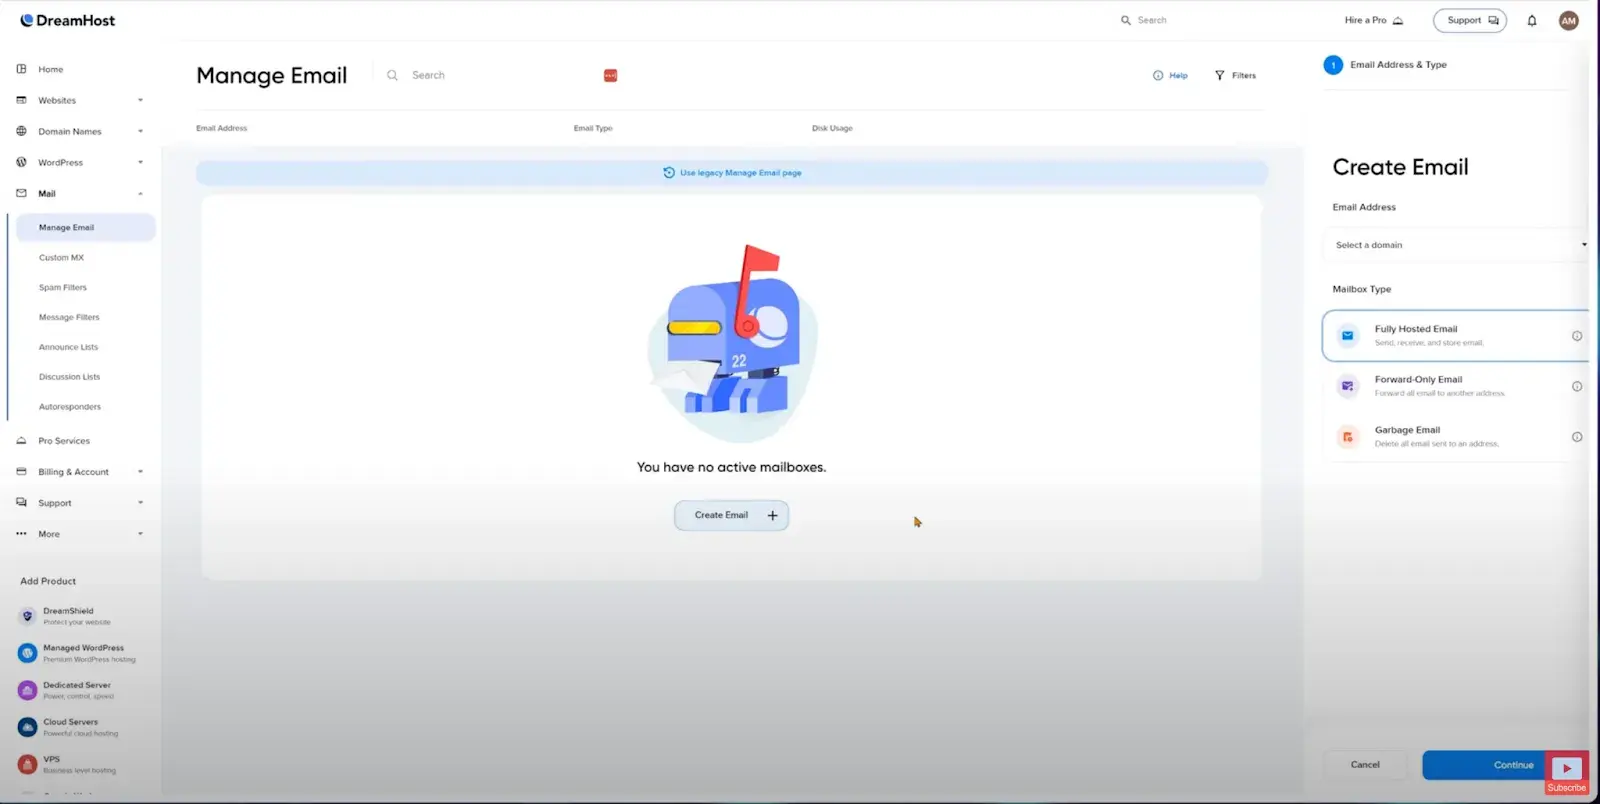Show info for Garbage Email

[1577, 437]
